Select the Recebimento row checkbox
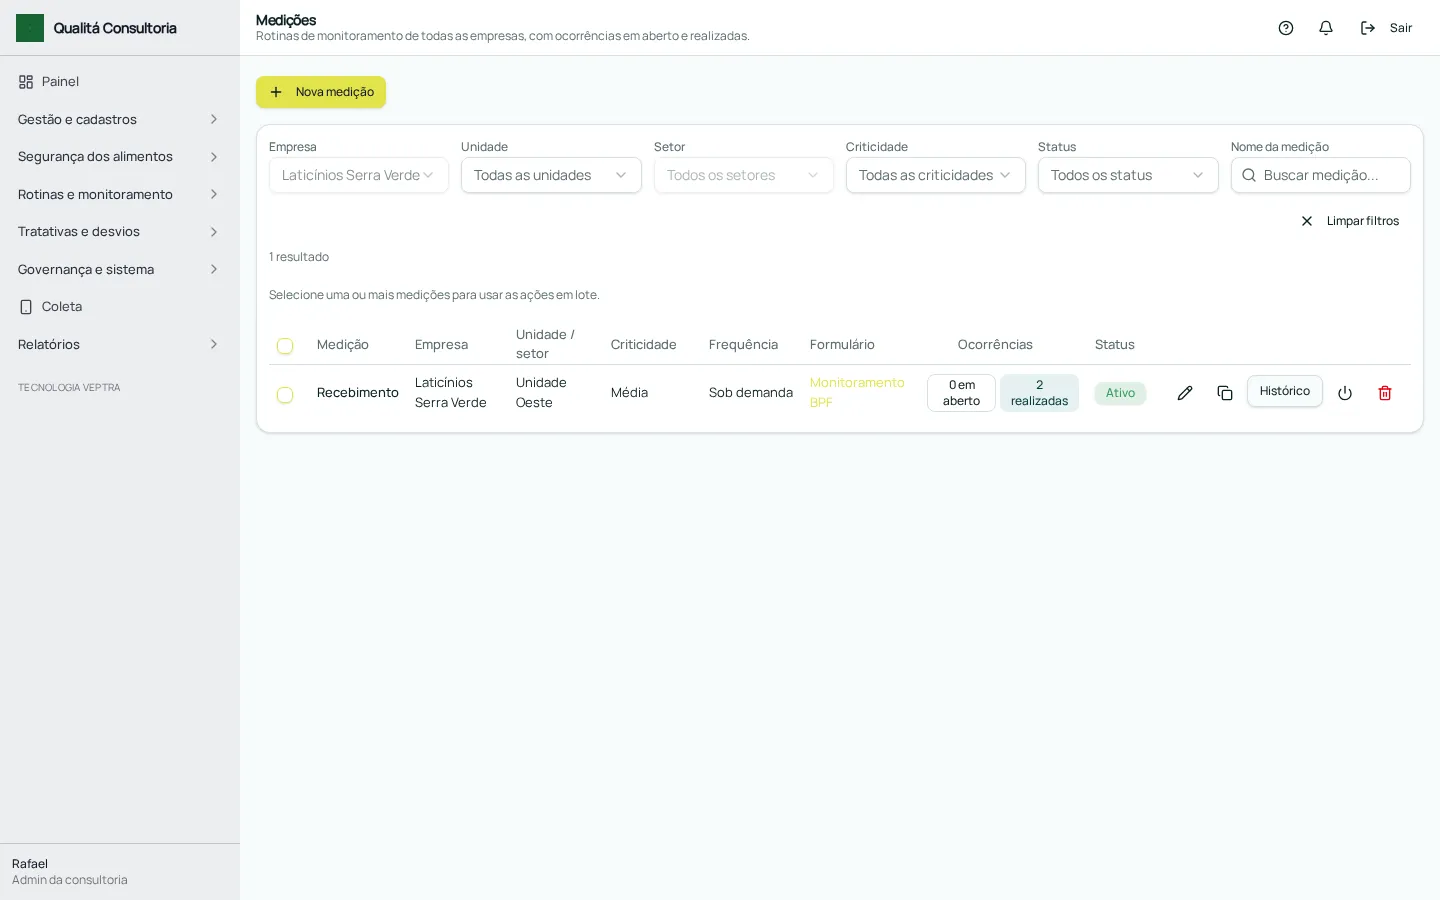This screenshot has height=900, width=1440. pyautogui.click(x=285, y=395)
